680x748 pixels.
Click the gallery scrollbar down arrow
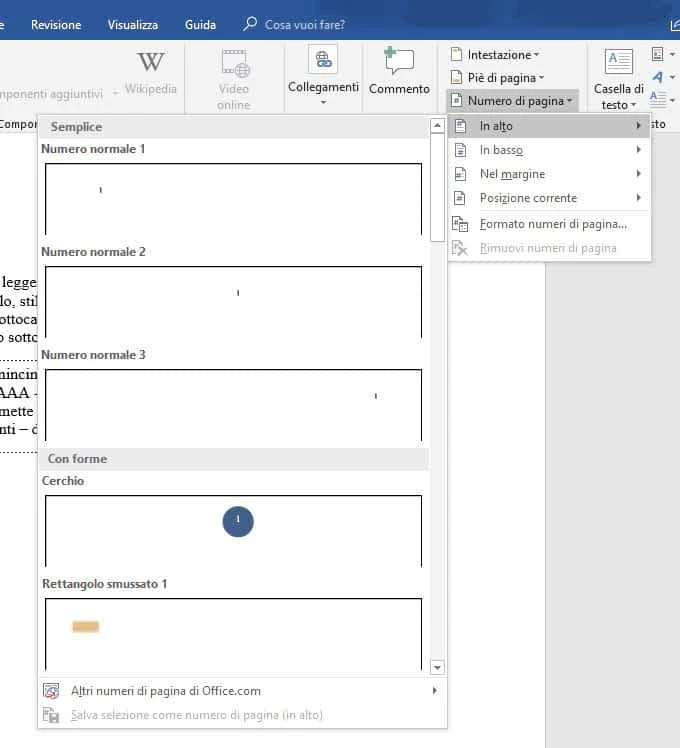pos(437,667)
